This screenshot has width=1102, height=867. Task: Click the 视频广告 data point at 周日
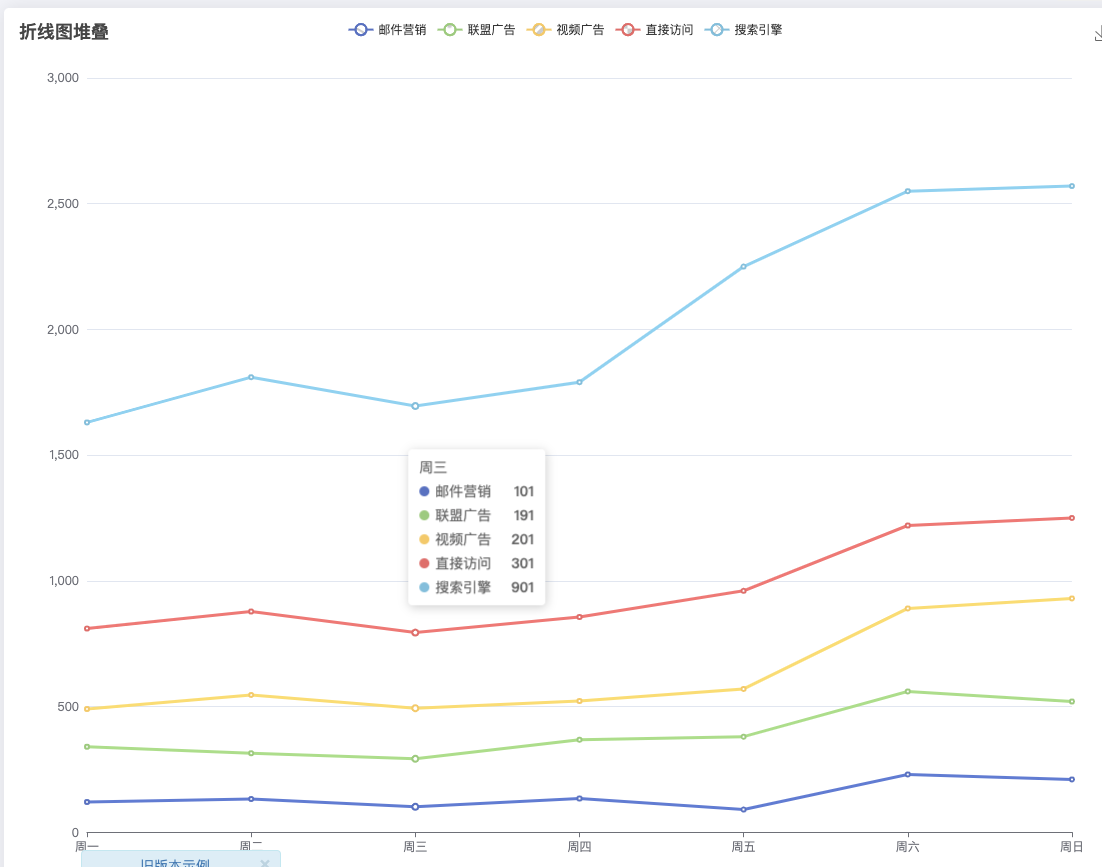click(1070, 597)
